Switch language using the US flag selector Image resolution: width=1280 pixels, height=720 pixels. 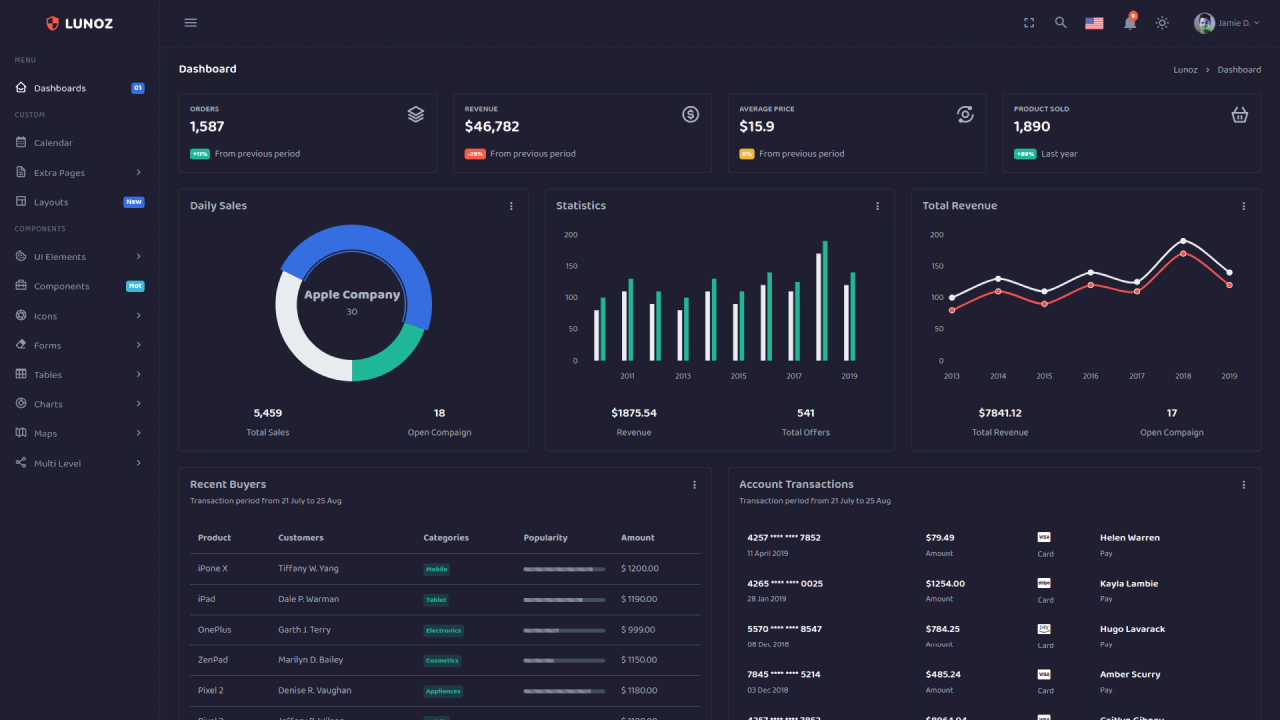[x=1094, y=22]
